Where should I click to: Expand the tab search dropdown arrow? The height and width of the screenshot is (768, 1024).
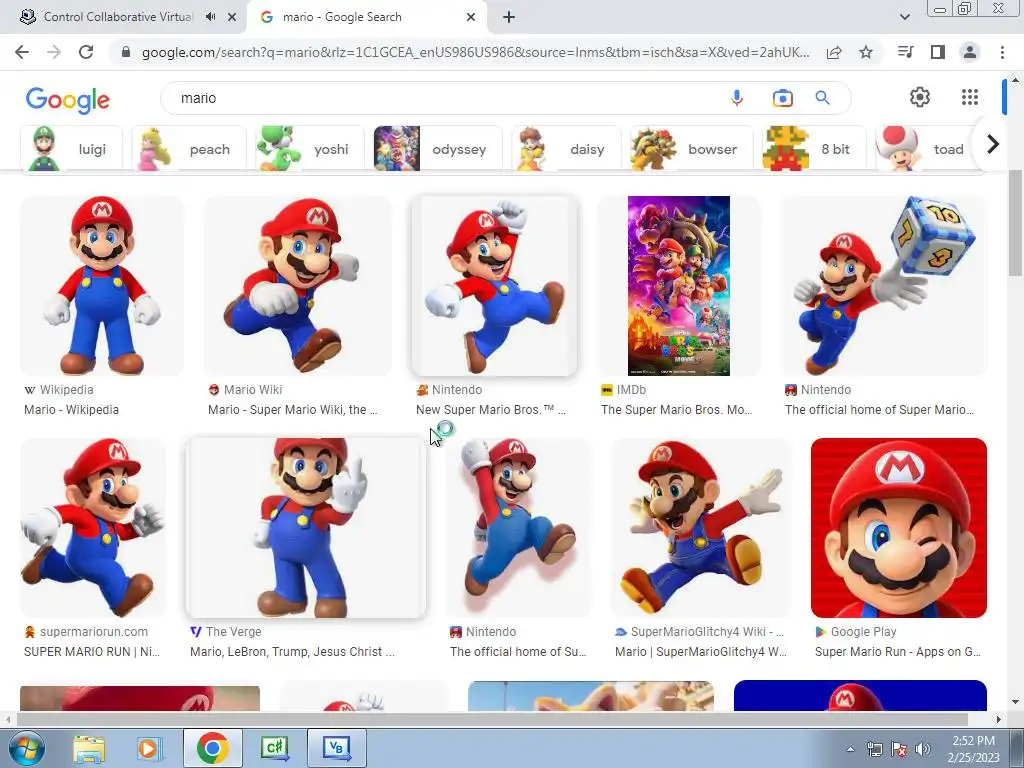click(x=904, y=17)
